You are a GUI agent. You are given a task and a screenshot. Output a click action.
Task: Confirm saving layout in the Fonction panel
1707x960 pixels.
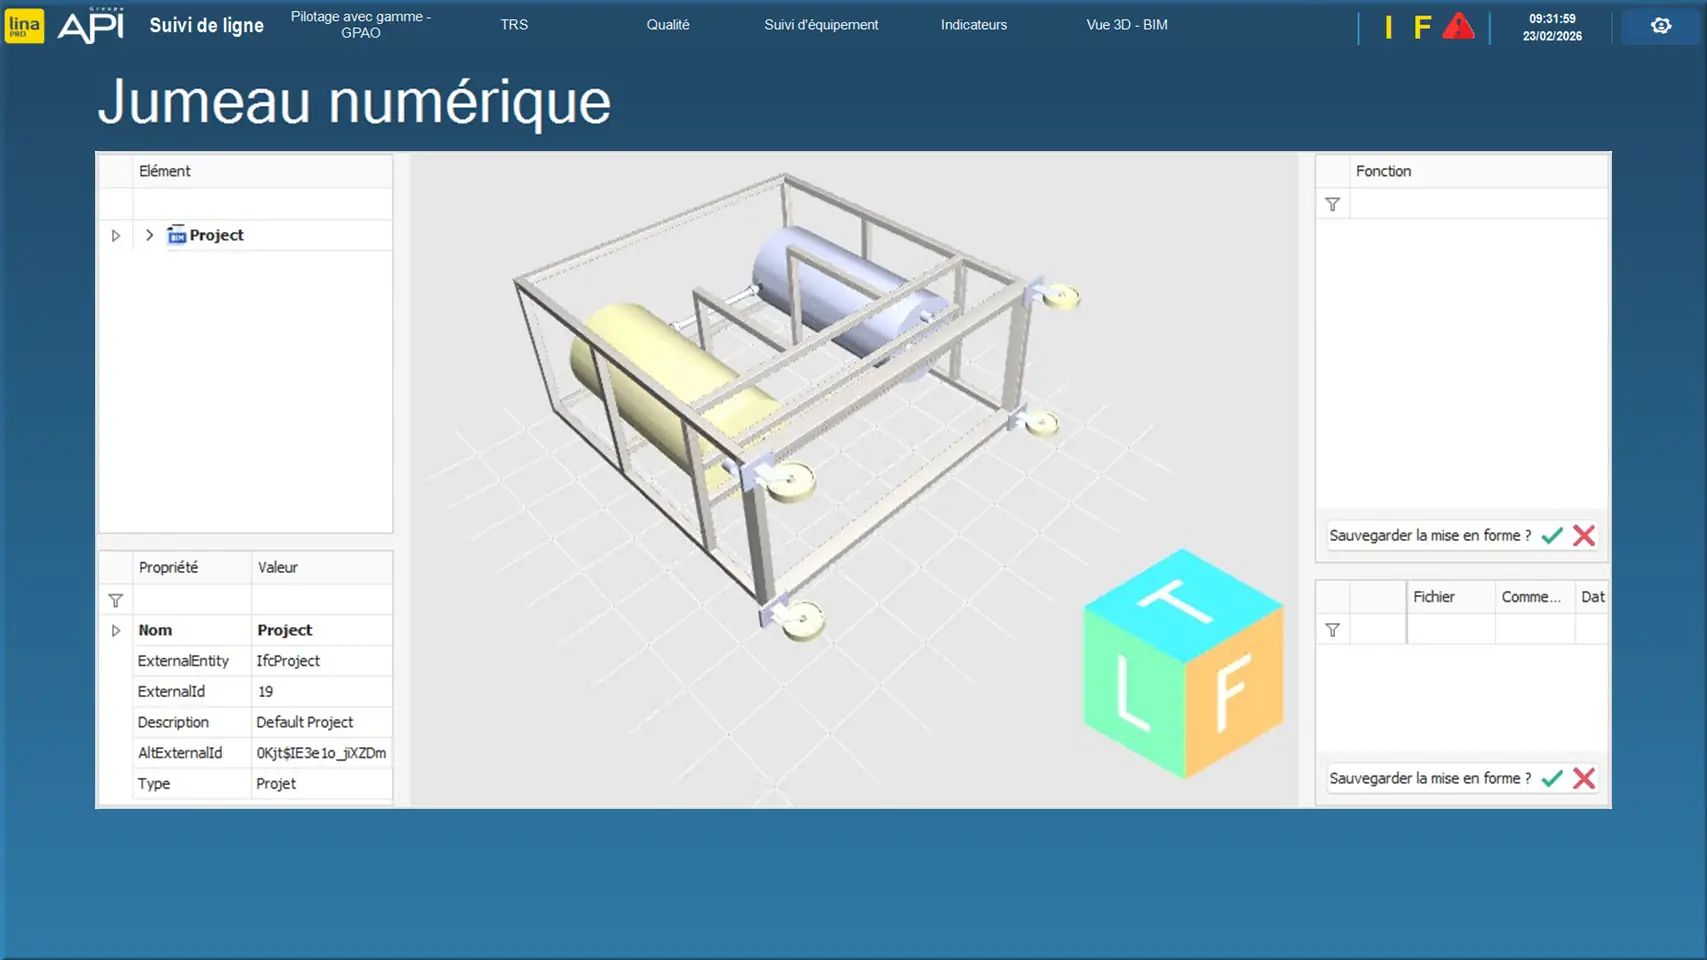(1552, 536)
